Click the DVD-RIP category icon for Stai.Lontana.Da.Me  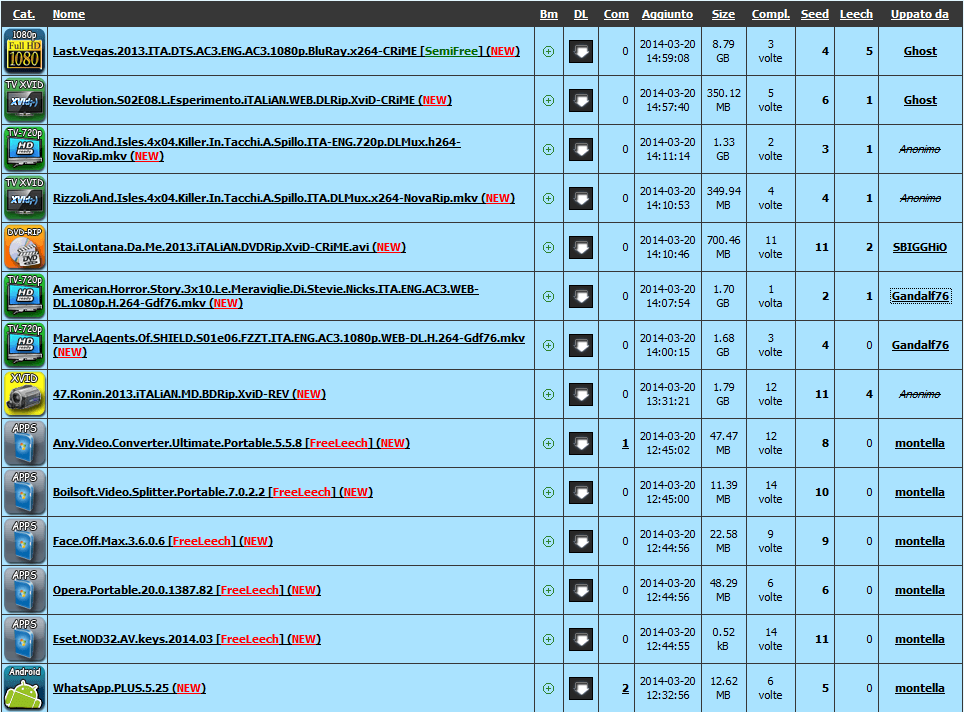(25, 247)
